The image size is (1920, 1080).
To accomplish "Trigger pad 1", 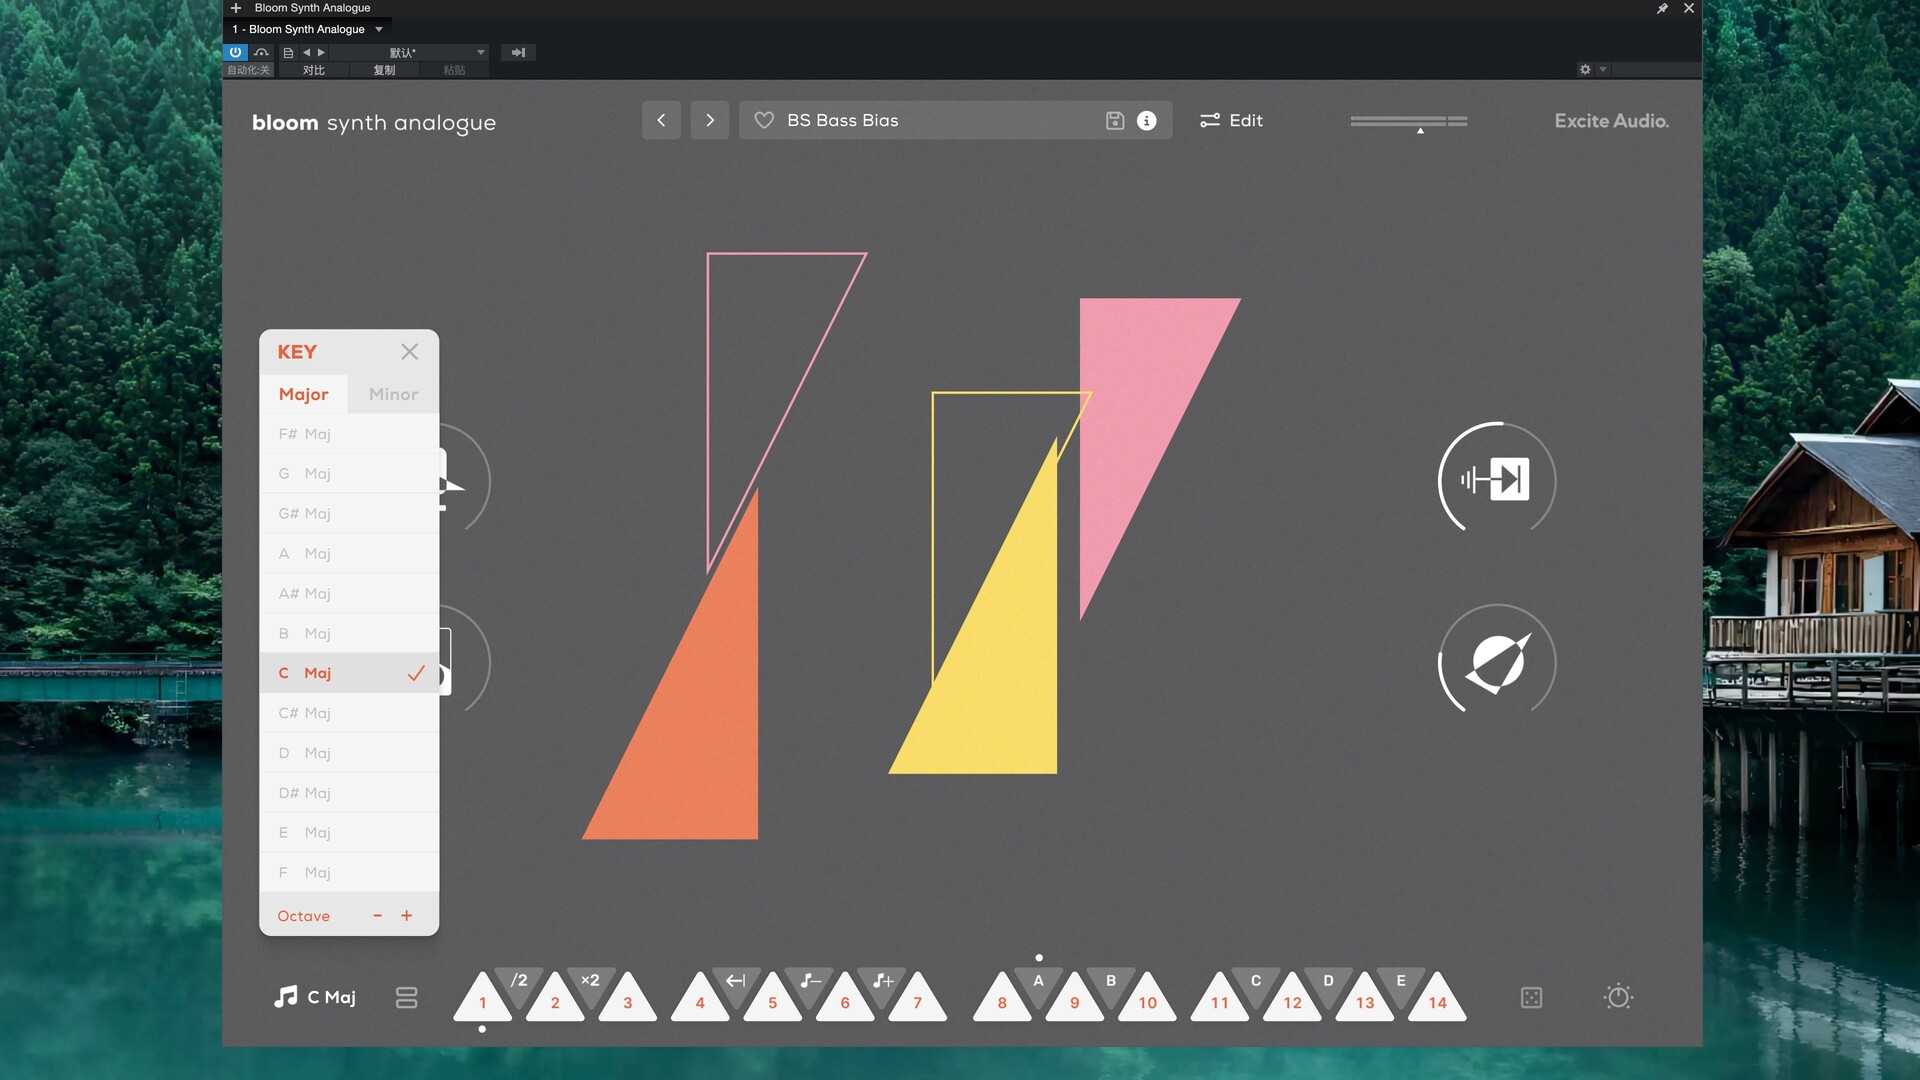I will click(x=482, y=999).
